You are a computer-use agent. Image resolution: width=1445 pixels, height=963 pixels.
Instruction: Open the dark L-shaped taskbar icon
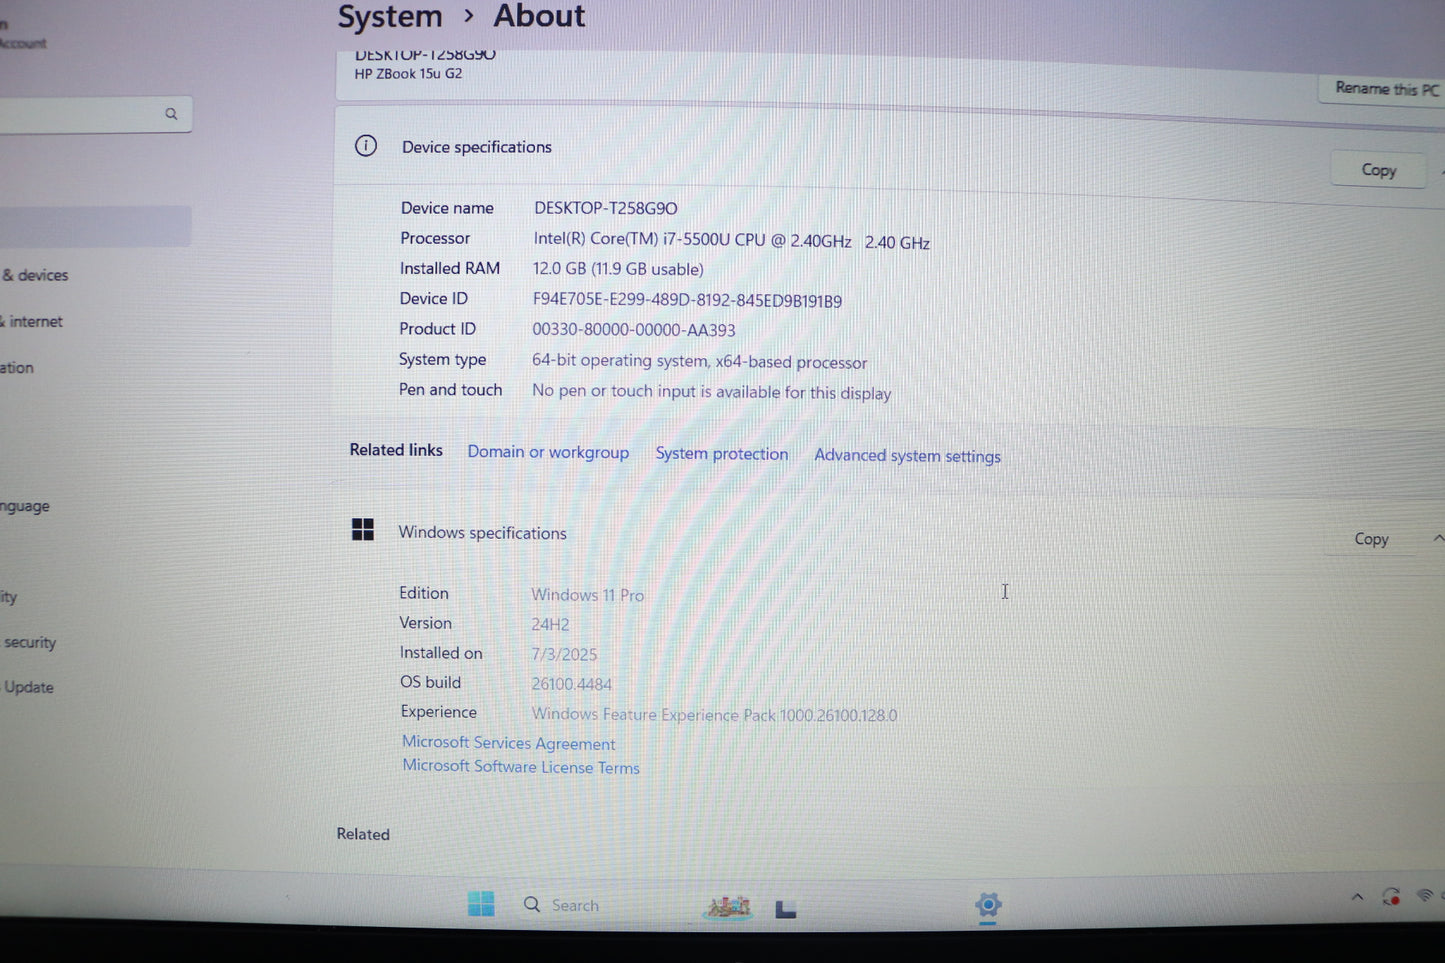[786, 909]
